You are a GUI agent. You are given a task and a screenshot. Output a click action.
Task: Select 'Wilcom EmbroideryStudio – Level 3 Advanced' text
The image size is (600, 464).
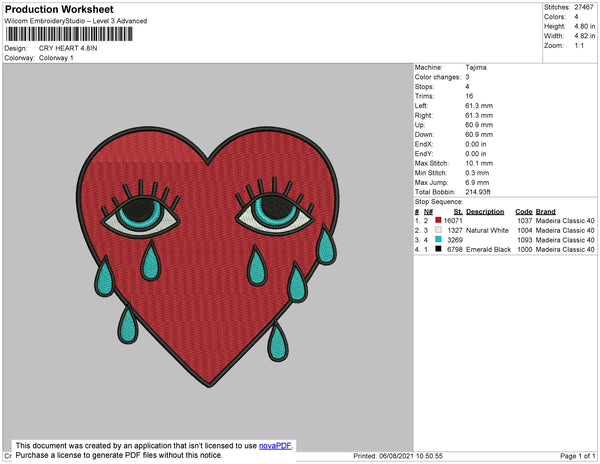[x=76, y=21]
